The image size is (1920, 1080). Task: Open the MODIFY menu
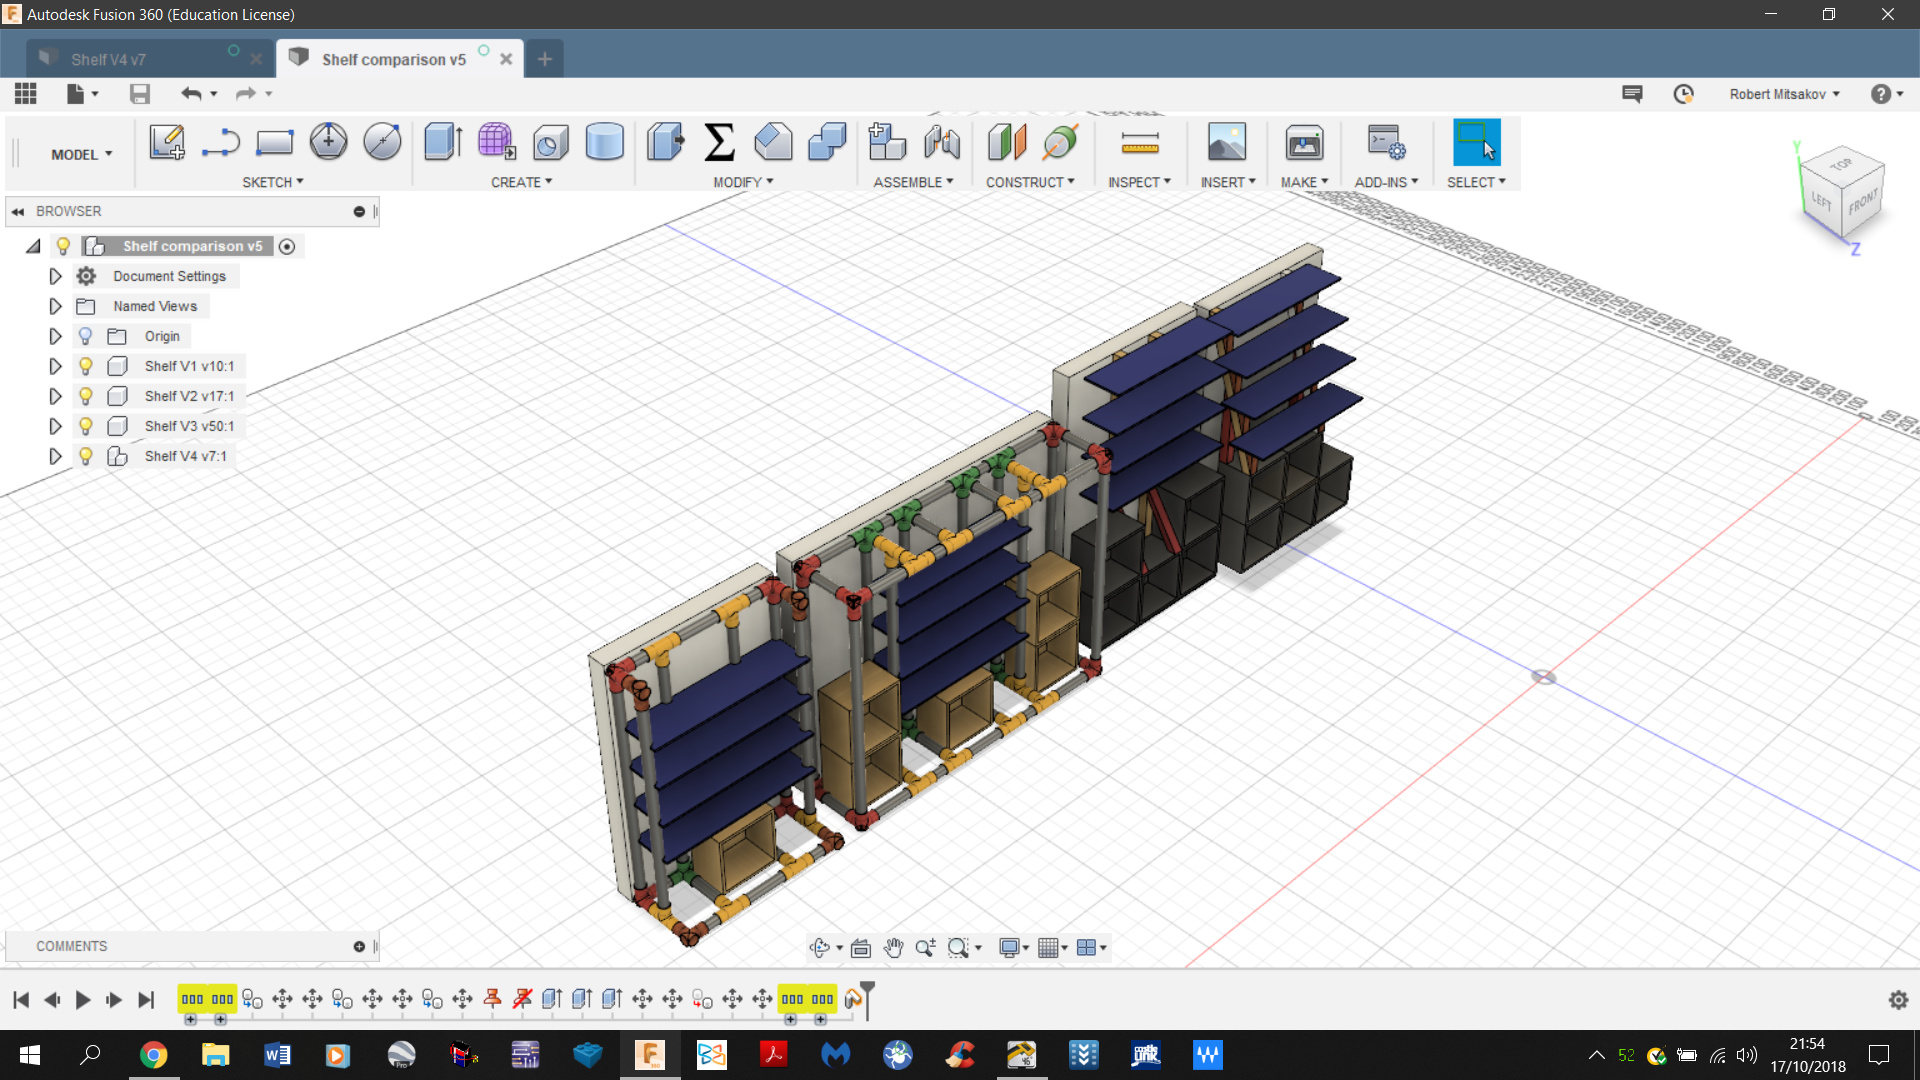coord(743,182)
